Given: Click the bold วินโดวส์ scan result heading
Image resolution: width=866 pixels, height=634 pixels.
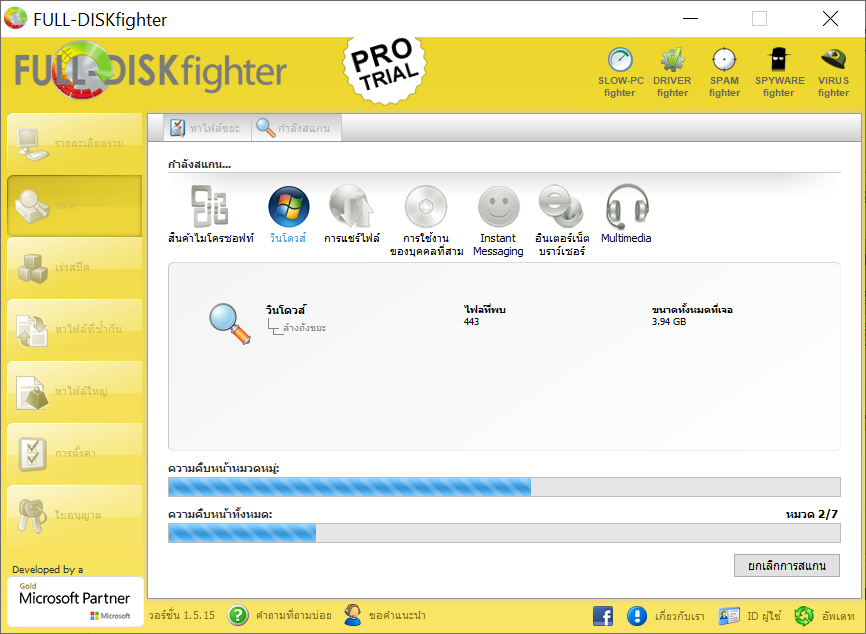Looking at the screenshot, I should tap(286, 310).
